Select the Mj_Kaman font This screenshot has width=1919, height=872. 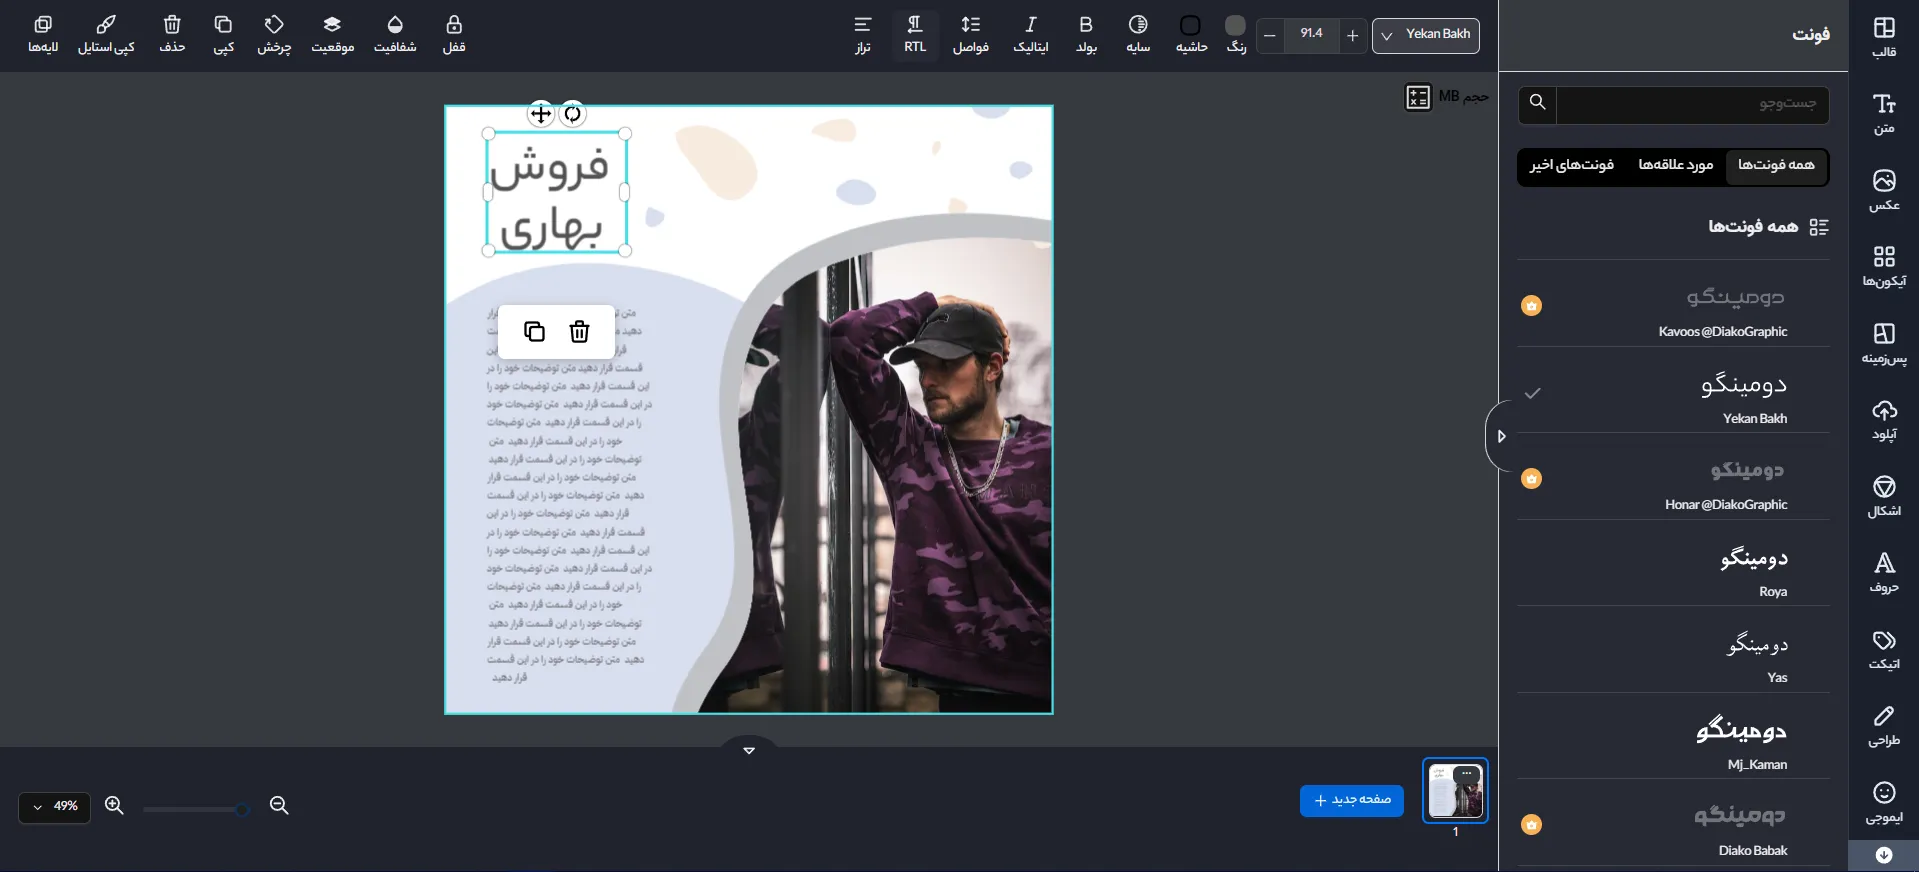[x=1674, y=737]
